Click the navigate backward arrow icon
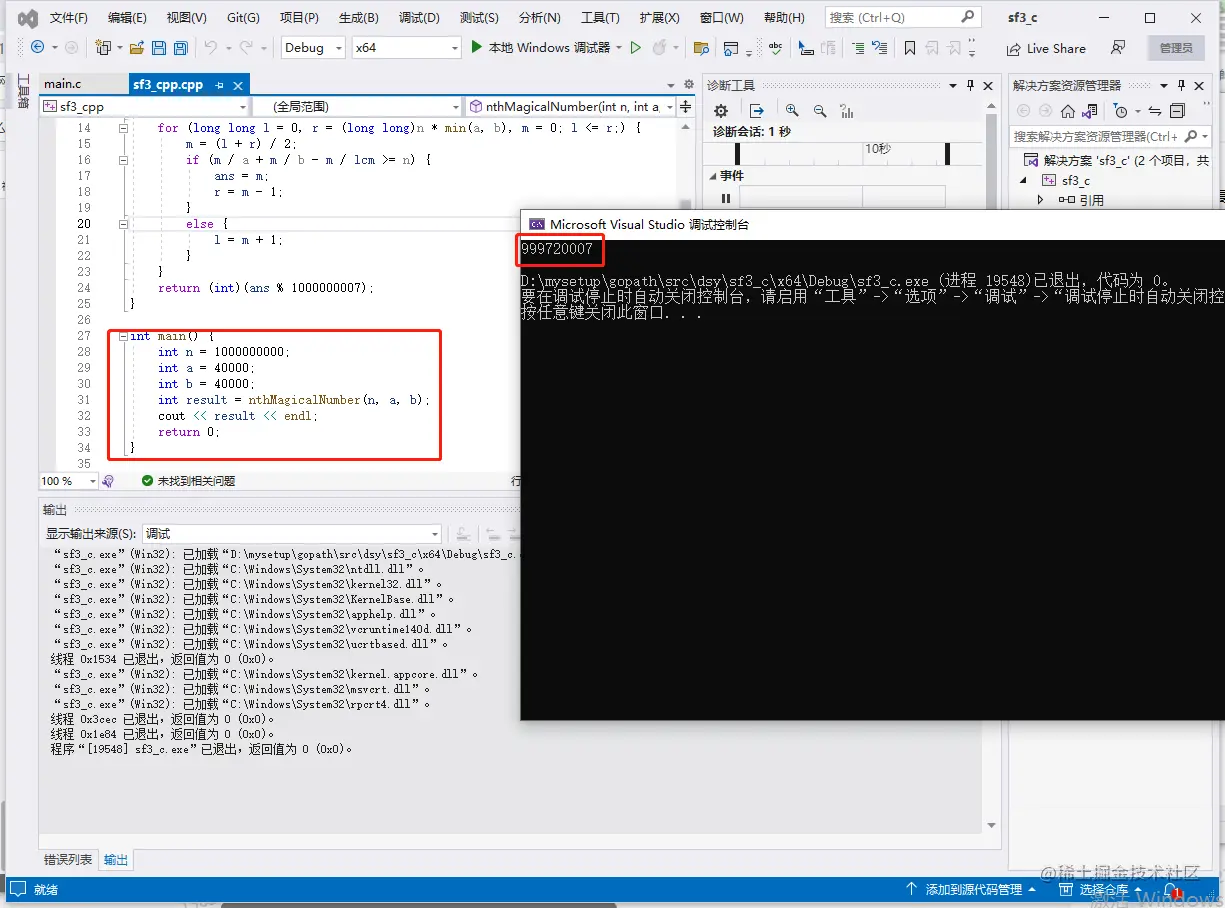Viewport: 1225px width, 908px height. (37, 47)
